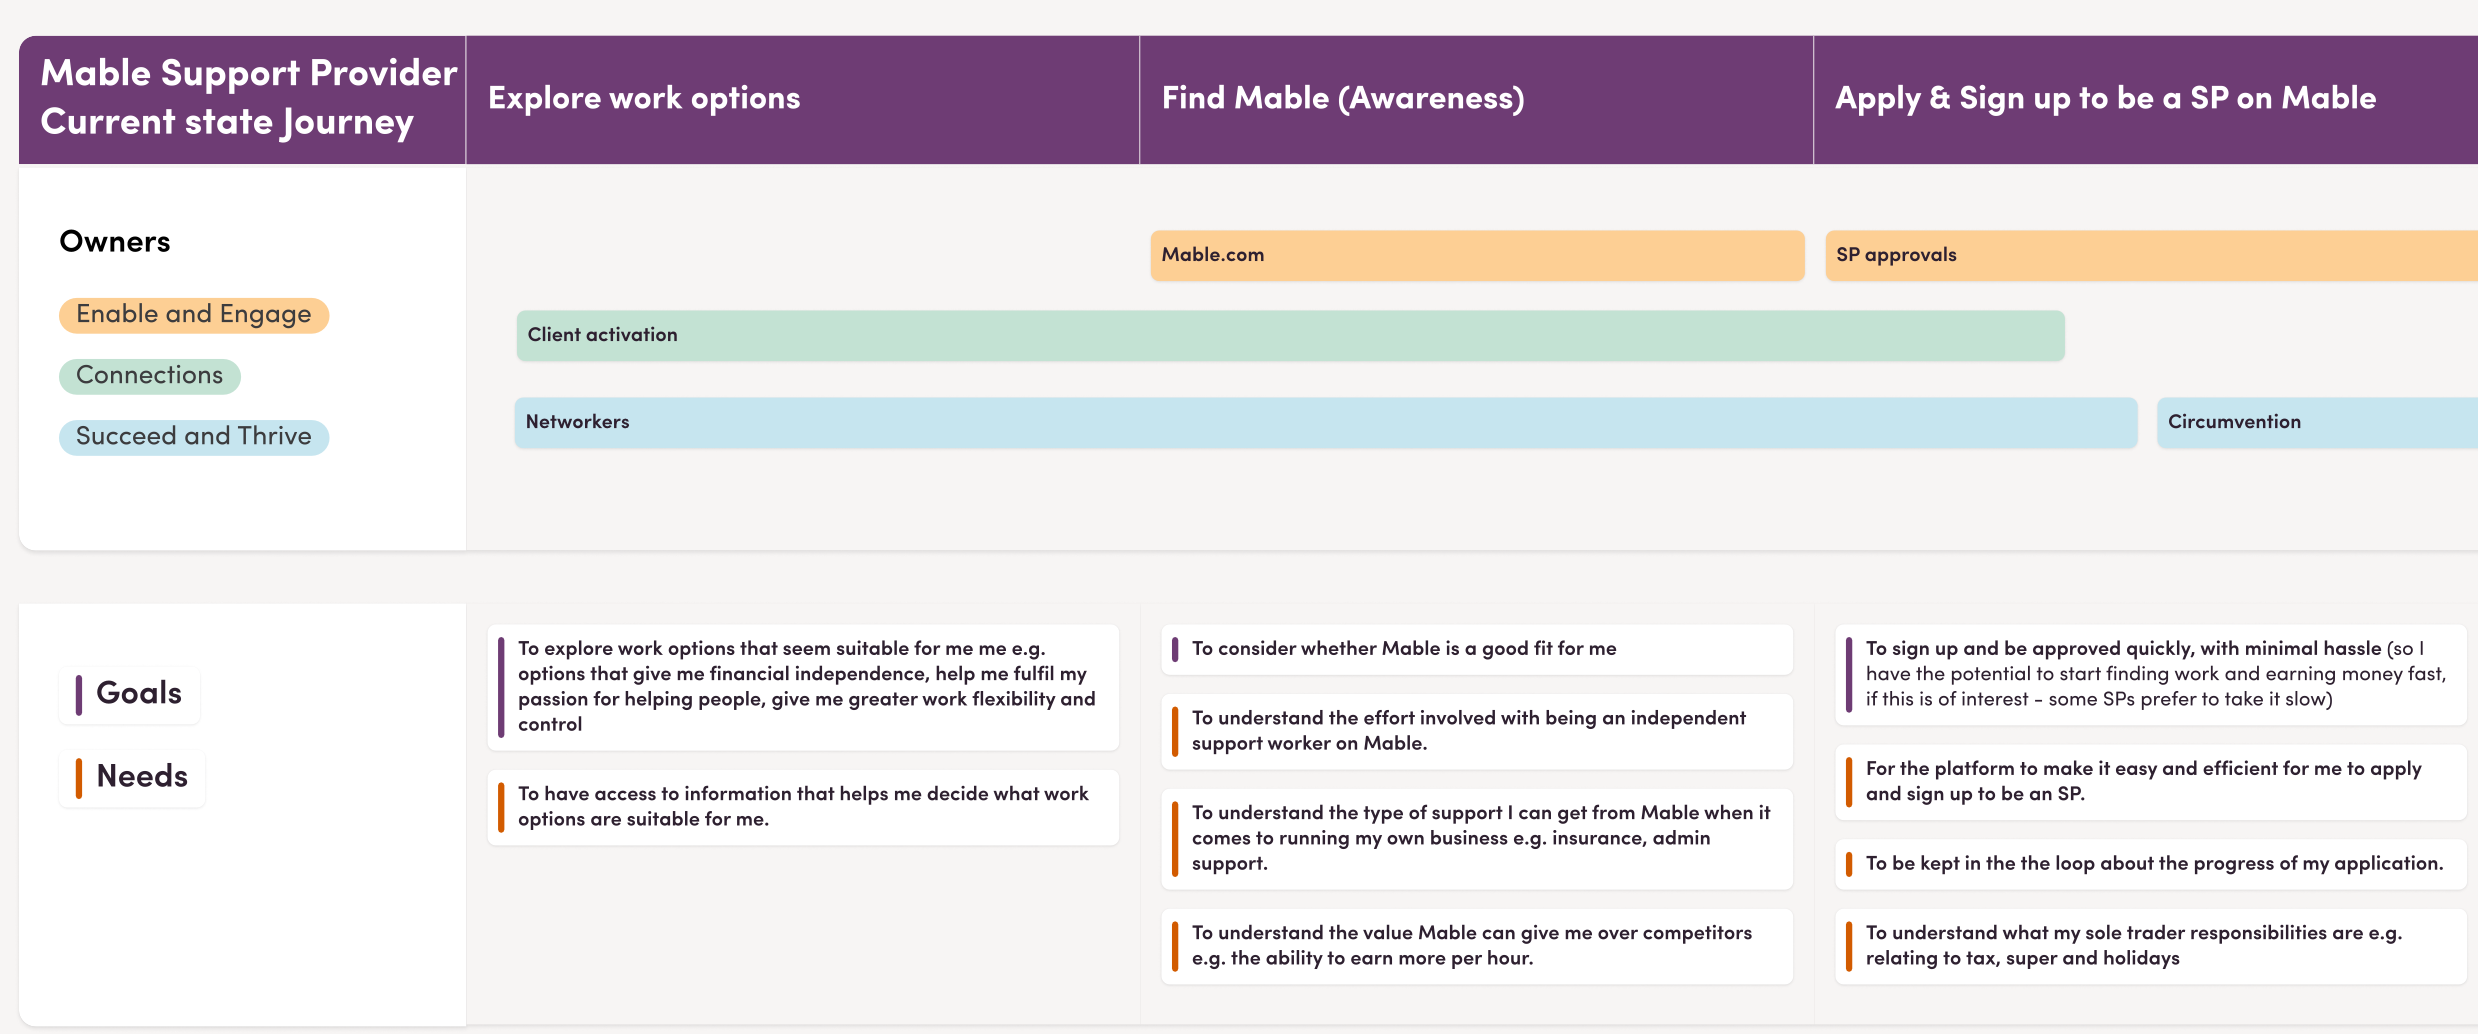
Task: Select the Enable and Engage owner tag
Action: (194, 315)
